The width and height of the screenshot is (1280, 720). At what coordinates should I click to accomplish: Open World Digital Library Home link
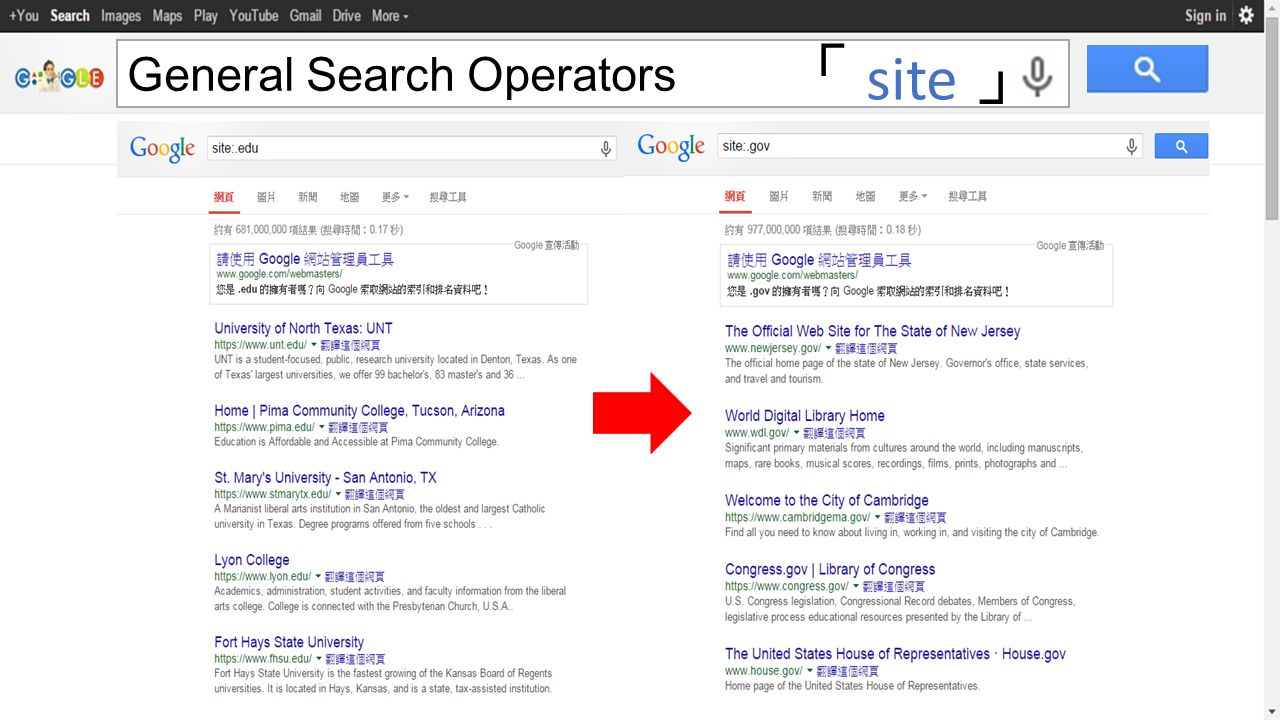point(805,415)
